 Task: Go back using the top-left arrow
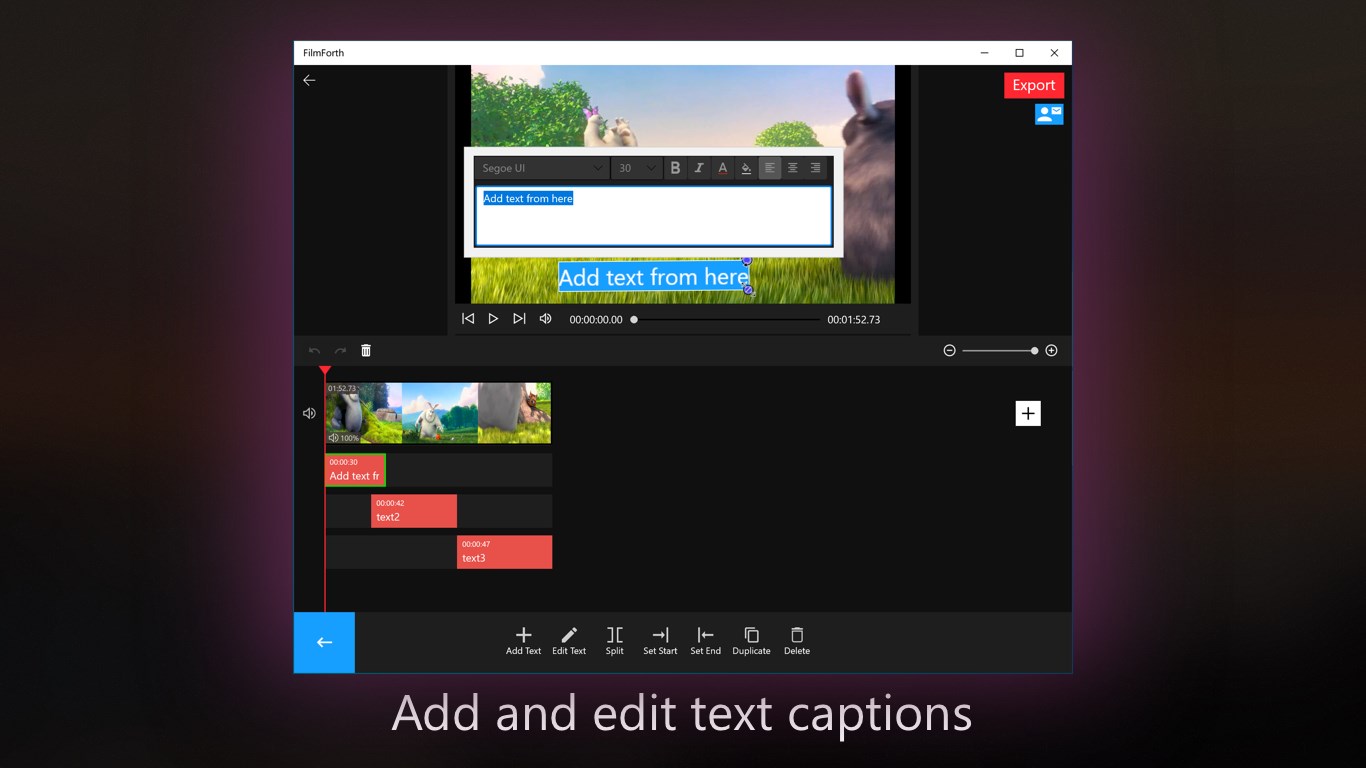pyautogui.click(x=309, y=80)
